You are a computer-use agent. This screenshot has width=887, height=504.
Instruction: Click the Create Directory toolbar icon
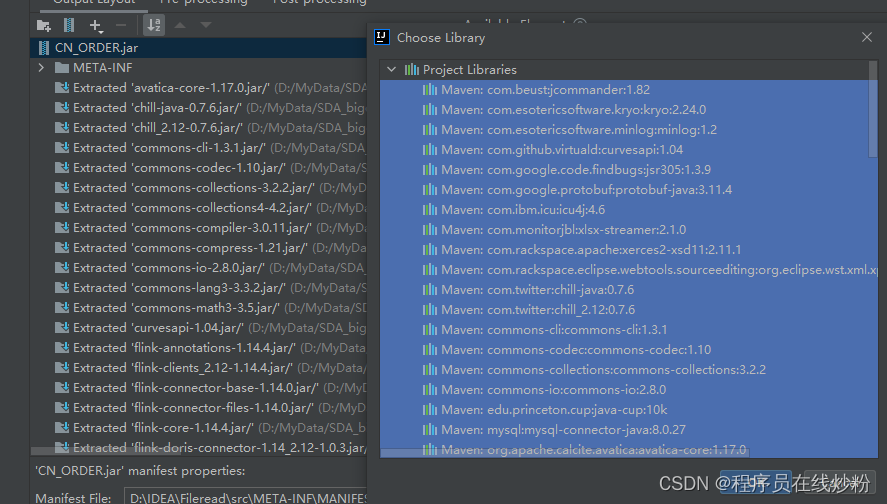pyautogui.click(x=44, y=25)
